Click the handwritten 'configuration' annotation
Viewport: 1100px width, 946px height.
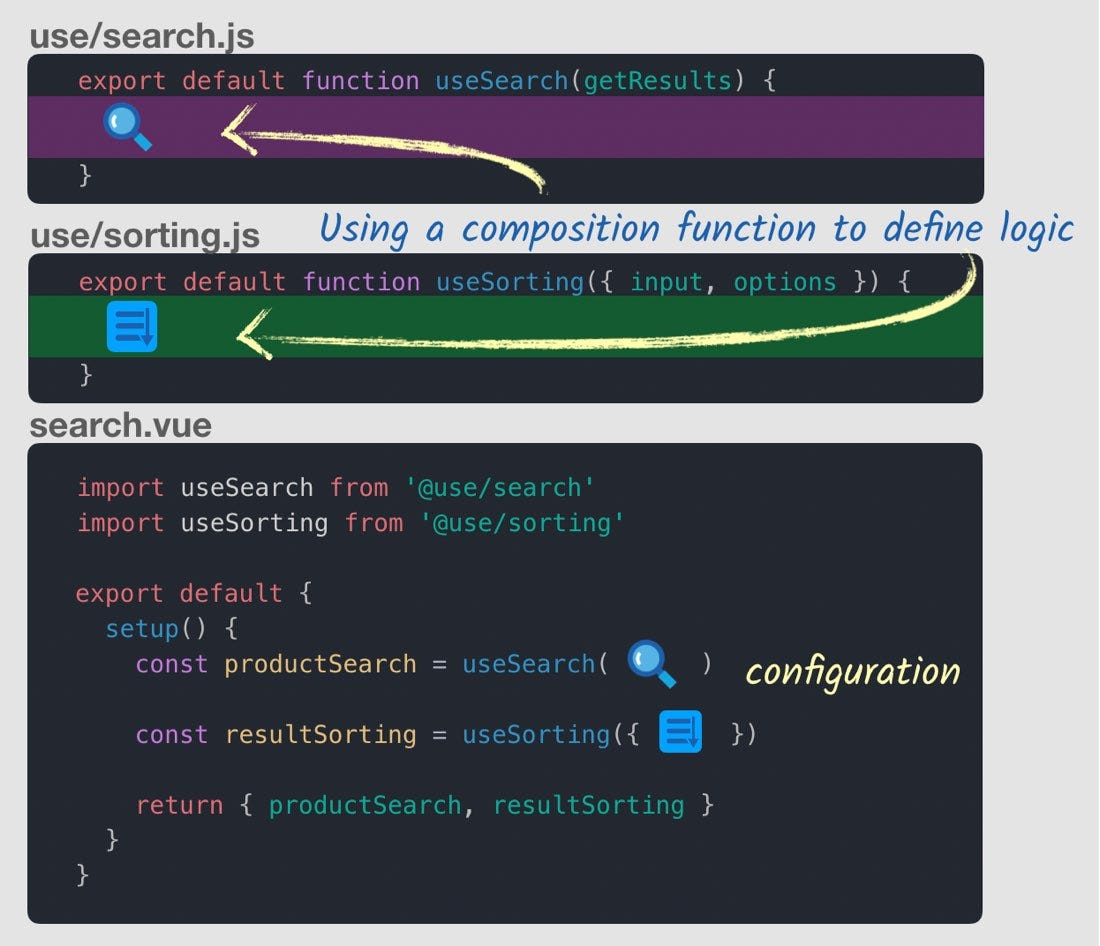click(852, 672)
